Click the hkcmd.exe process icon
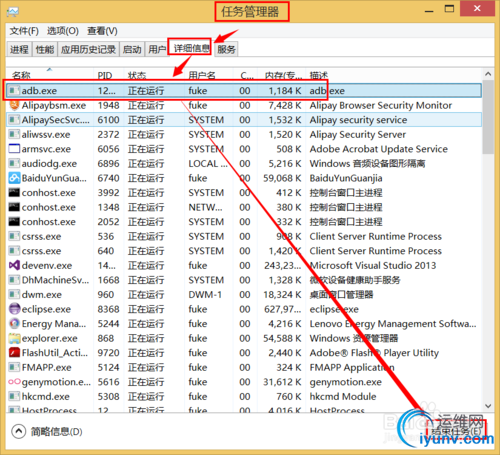The height and width of the screenshot is (455, 500). [x=14, y=396]
